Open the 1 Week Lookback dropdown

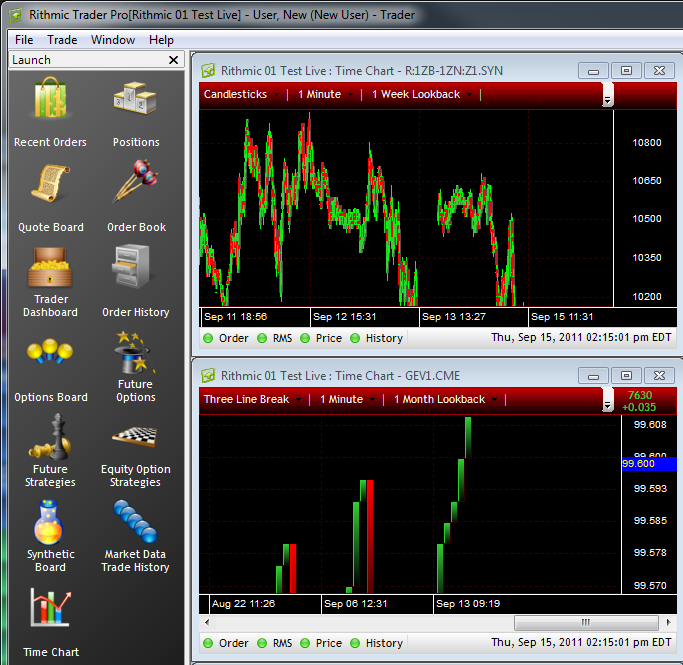tap(422, 94)
